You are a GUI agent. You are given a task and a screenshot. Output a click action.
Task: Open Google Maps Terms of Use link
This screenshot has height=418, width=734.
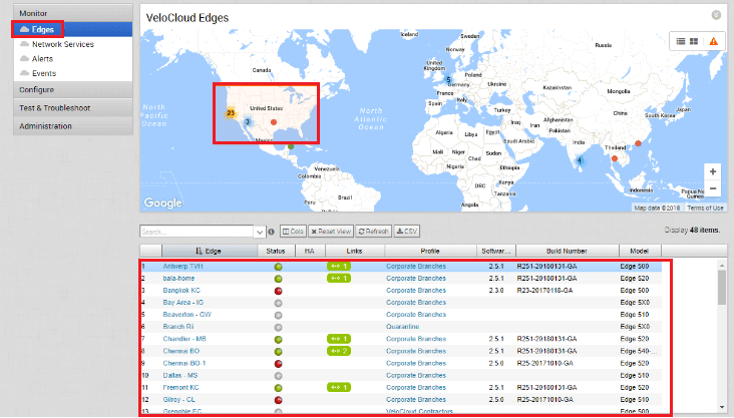pyautogui.click(x=705, y=208)
